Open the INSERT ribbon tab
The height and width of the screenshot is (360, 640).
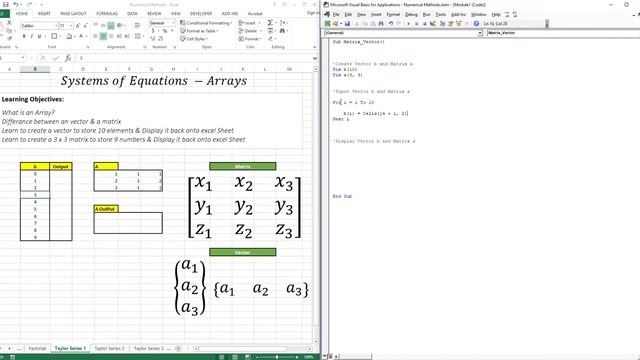(x=44, y=13)
